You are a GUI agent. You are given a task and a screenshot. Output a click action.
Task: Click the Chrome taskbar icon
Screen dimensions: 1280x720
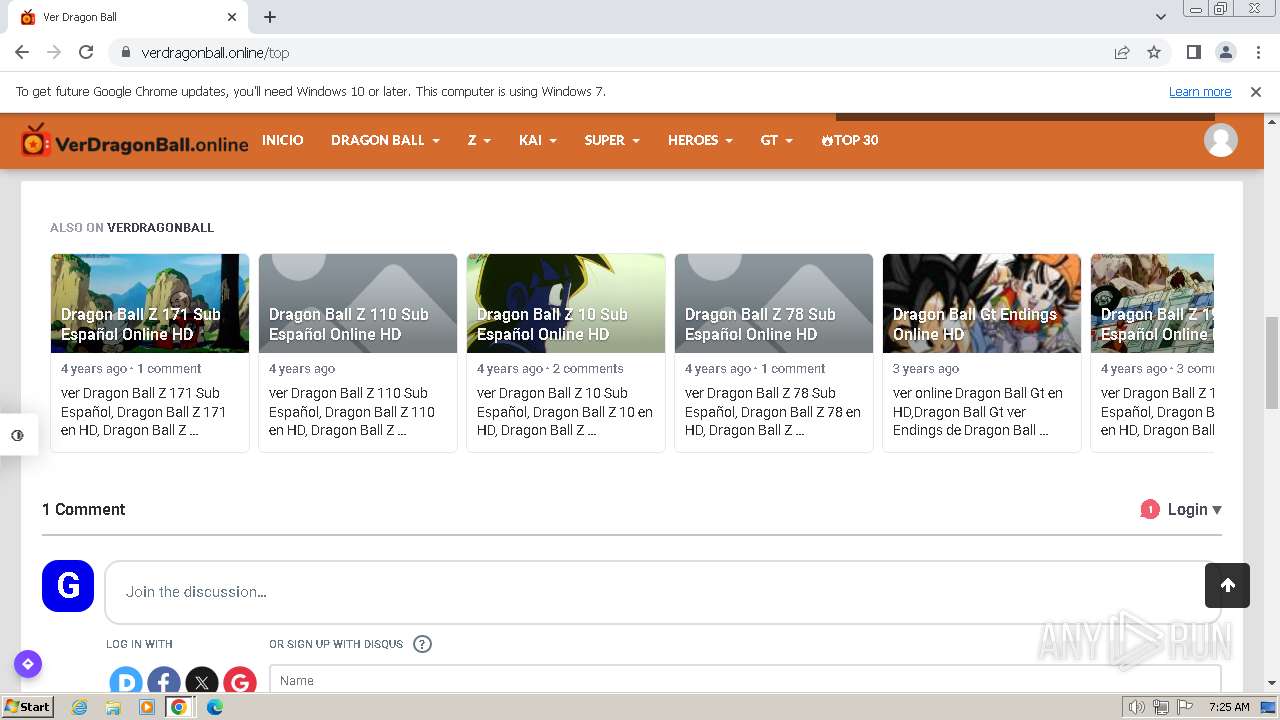click(179, 707)
